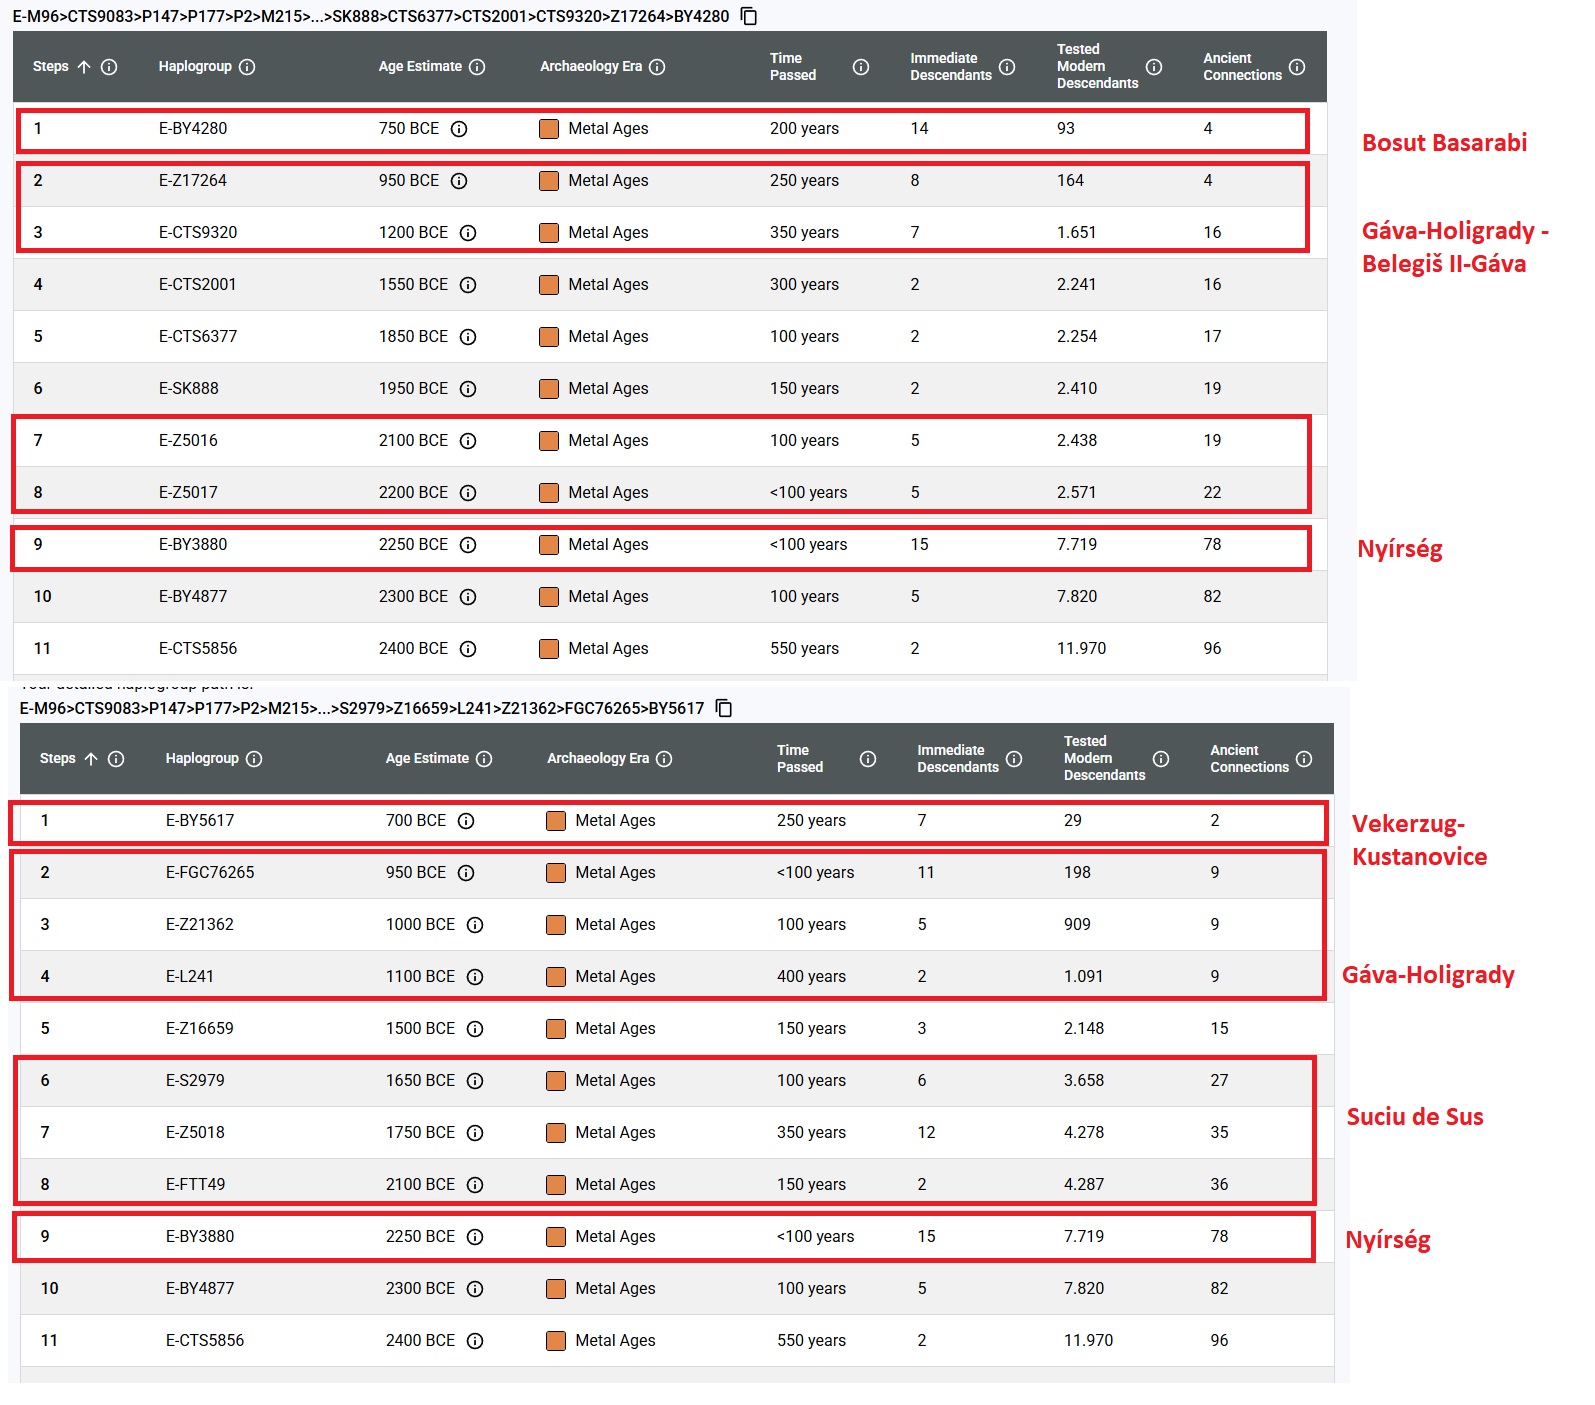Click the info icon next to 1550 BCE
Viewport: 1595px width, 1405px height.
[x=468, y=285]
